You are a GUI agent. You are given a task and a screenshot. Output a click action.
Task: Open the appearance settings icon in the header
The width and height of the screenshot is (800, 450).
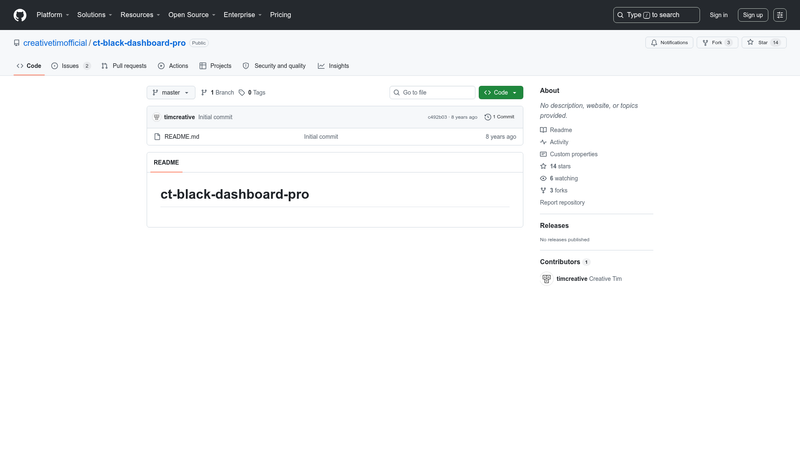pos(780,15)
